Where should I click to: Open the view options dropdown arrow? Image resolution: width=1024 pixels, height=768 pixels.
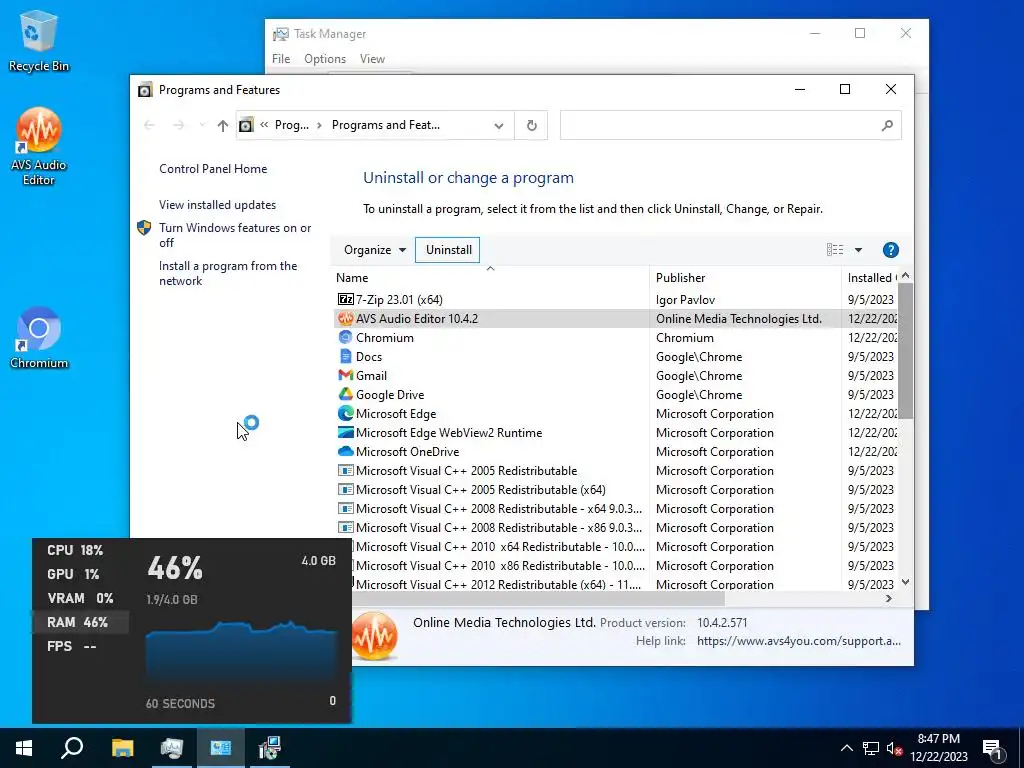pyautogui.click(x=859, y=250)
